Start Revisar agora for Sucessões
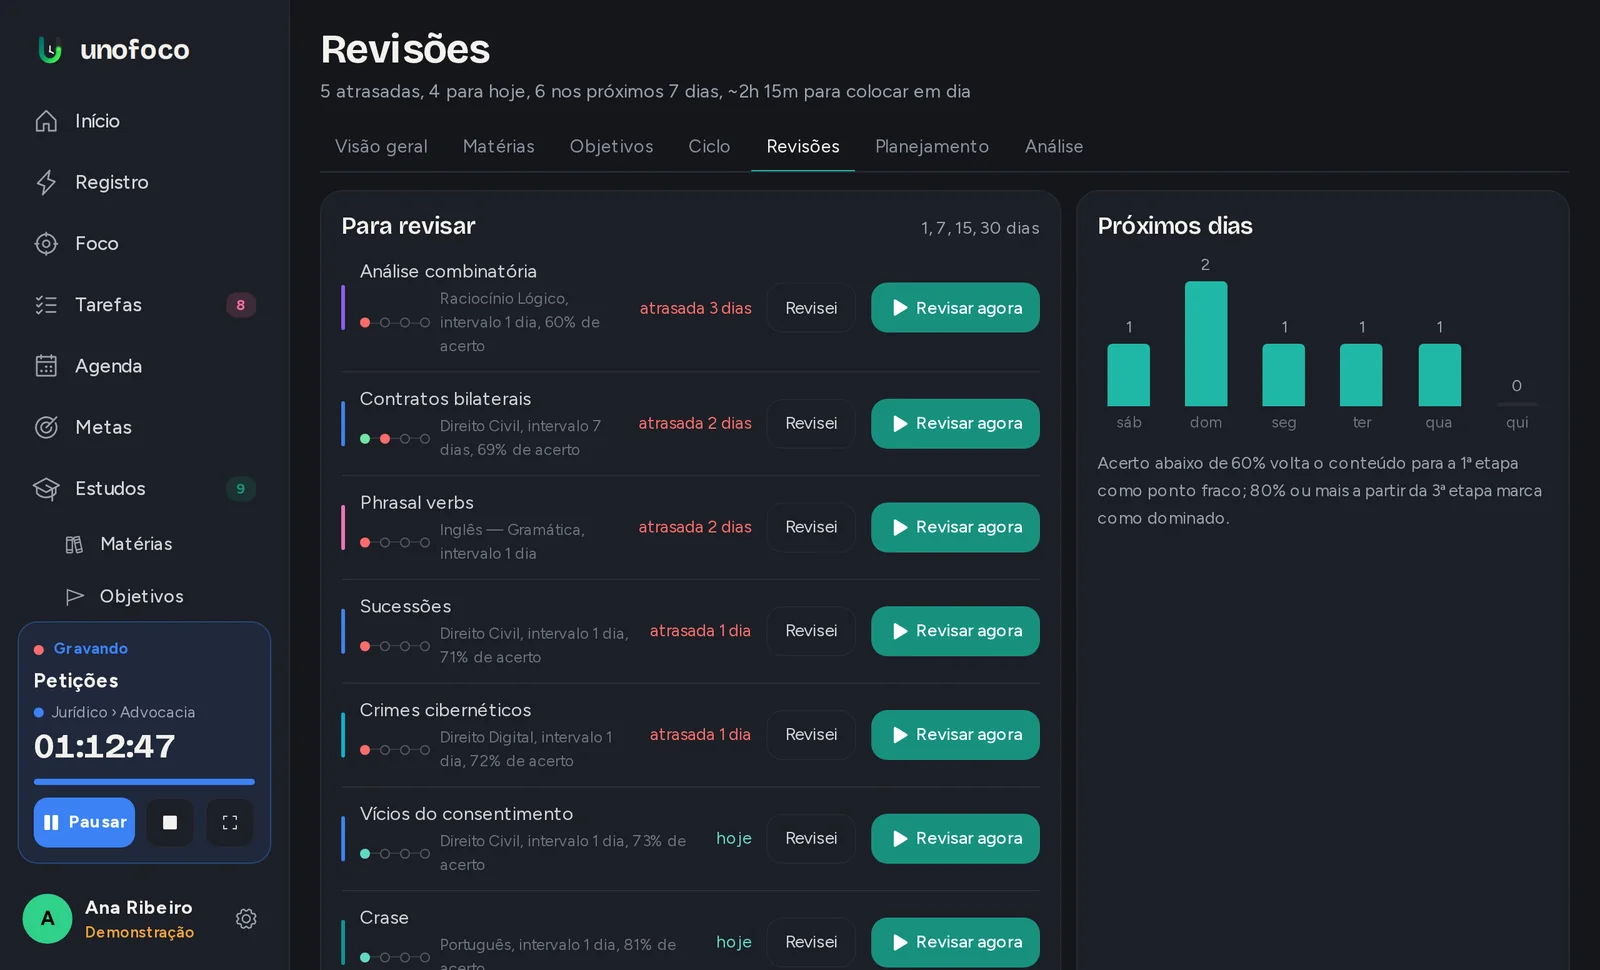1600x970 pixels. (955, 632)
